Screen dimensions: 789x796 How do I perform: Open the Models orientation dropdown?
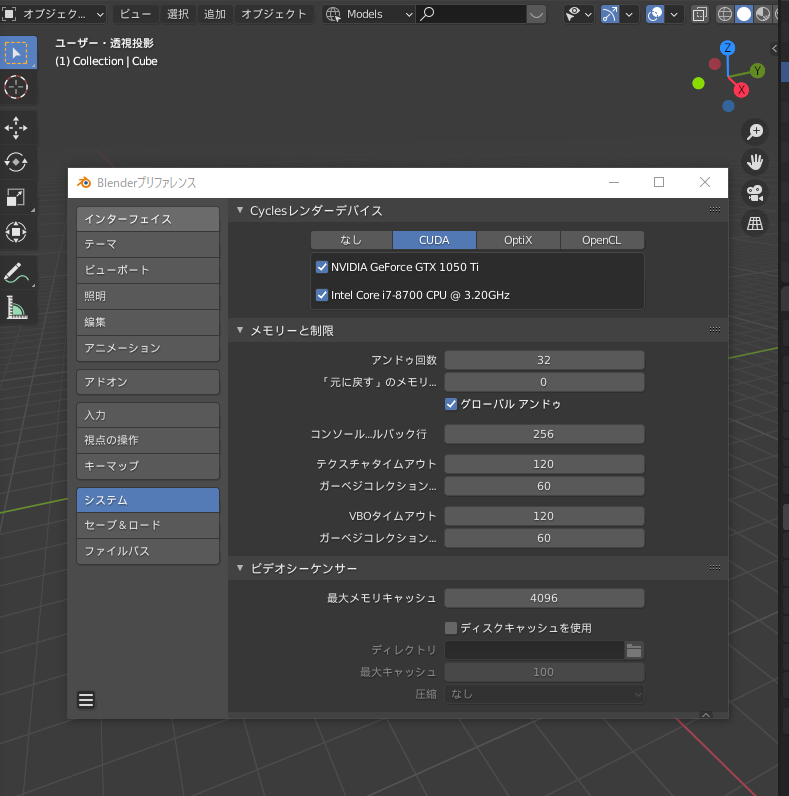(369, 14)
